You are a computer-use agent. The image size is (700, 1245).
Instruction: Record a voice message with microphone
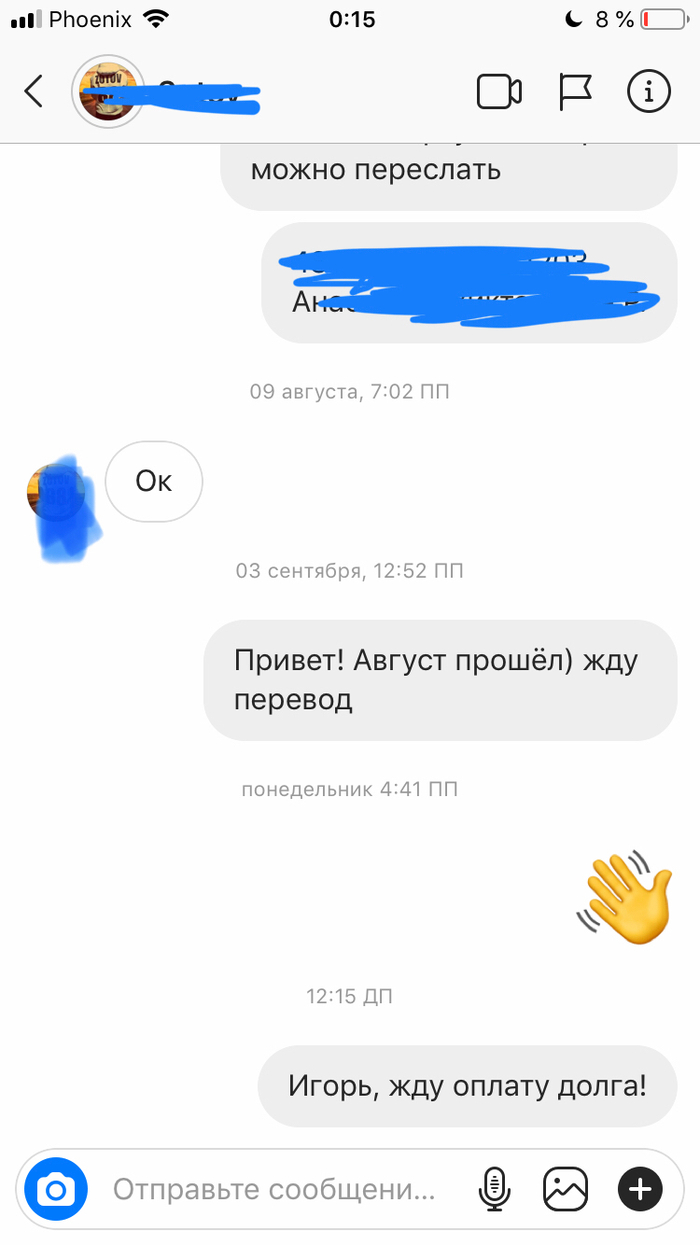pyautogui.click(x=493, y=1189)
